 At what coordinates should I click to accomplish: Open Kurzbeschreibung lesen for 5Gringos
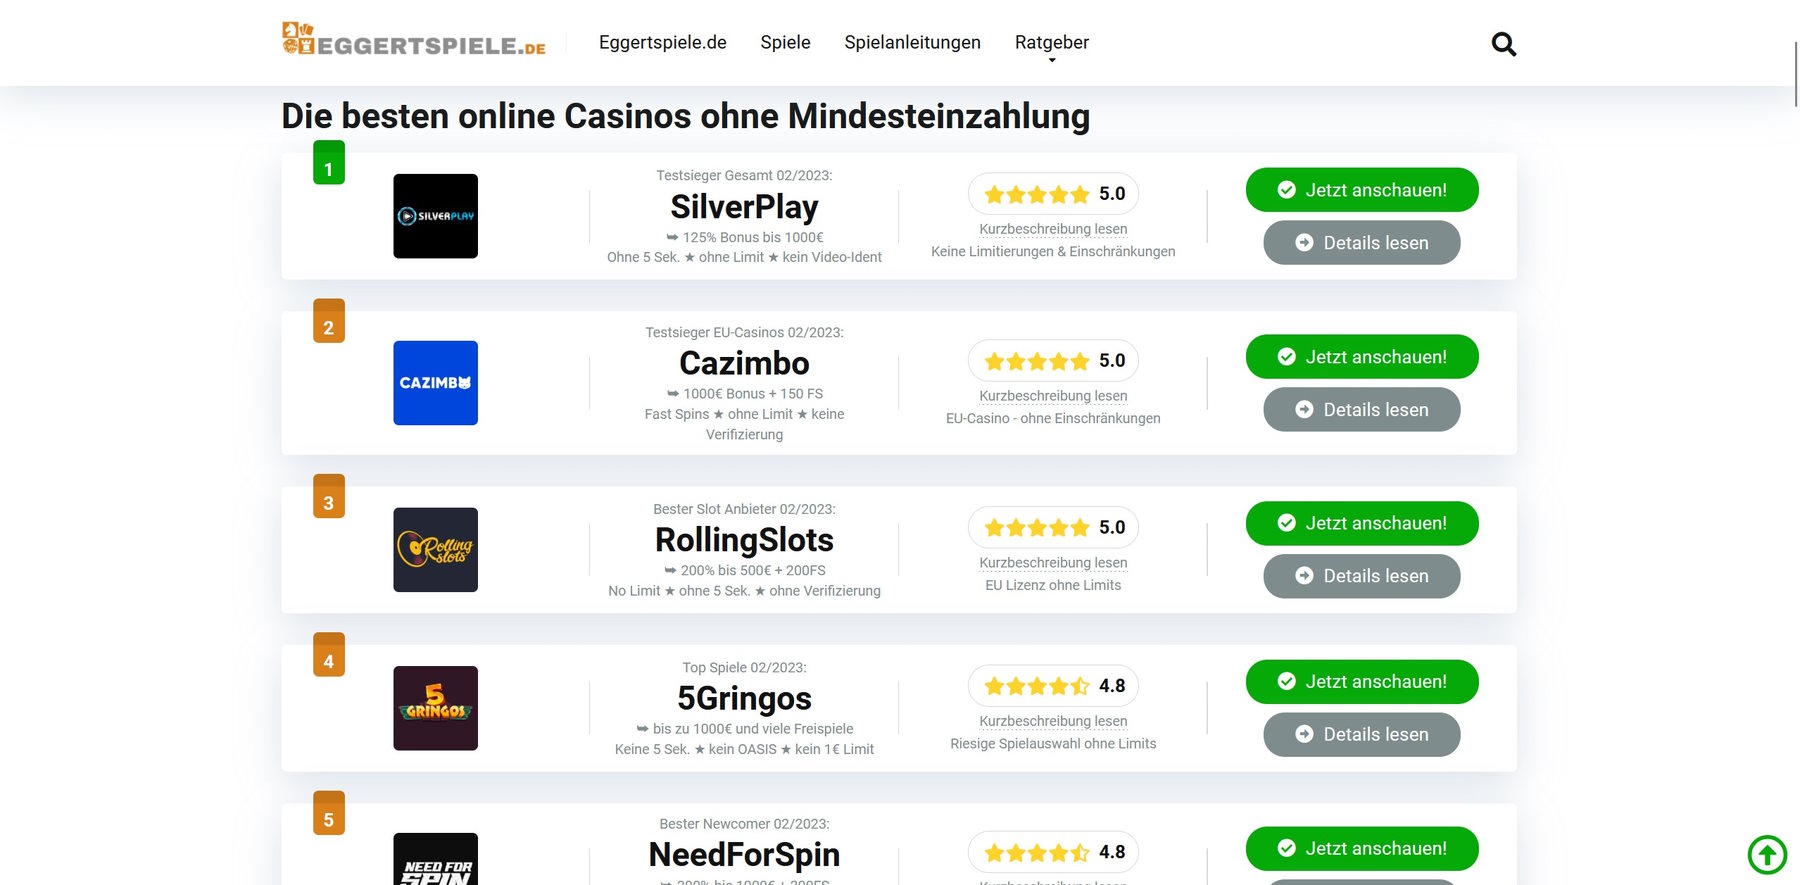1052,721
